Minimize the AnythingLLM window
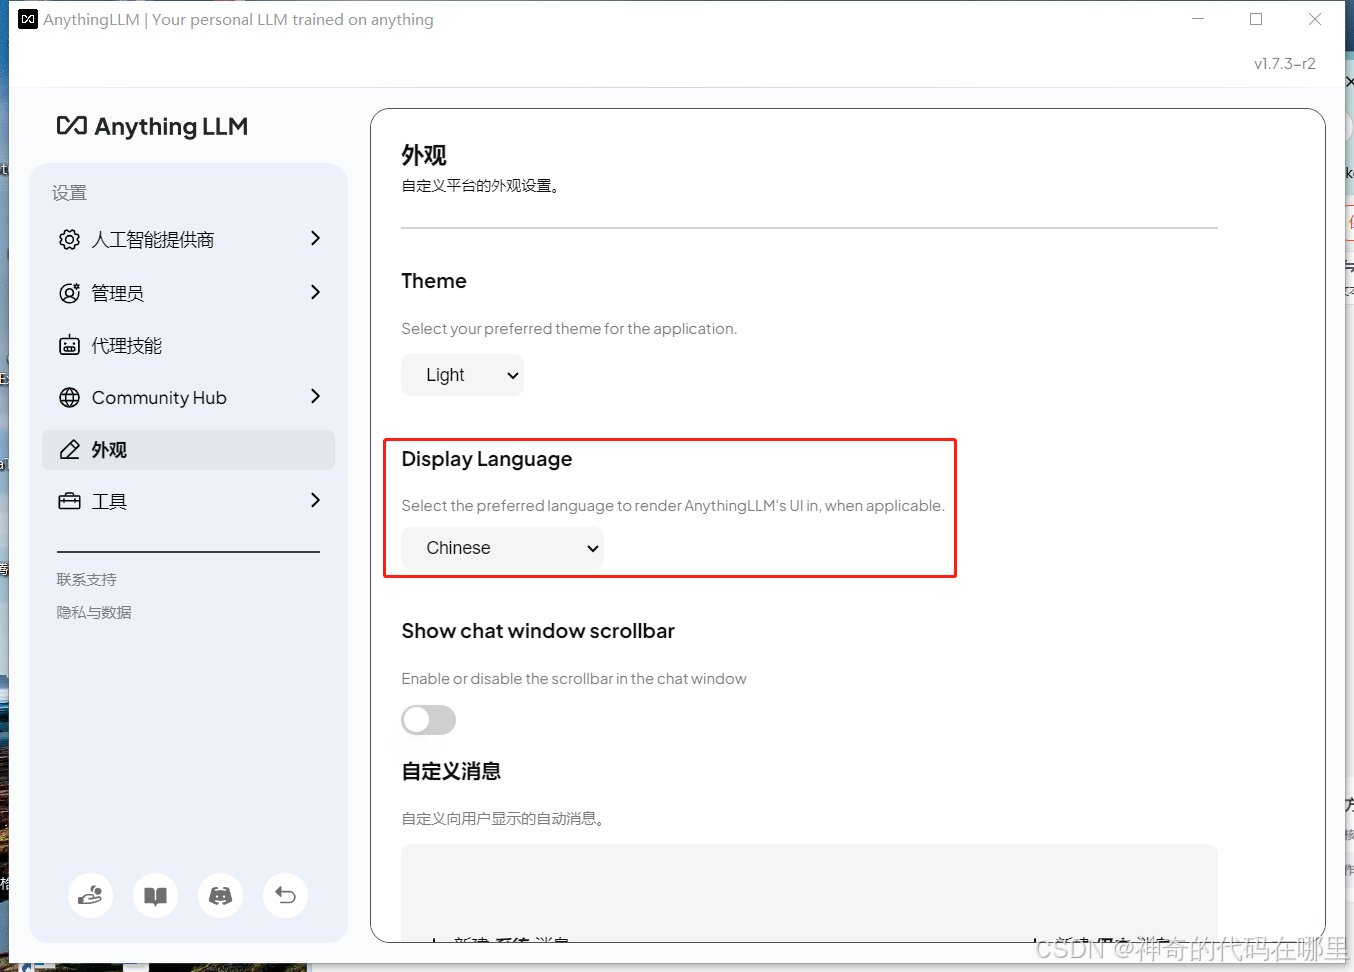 click(1198, 19)
